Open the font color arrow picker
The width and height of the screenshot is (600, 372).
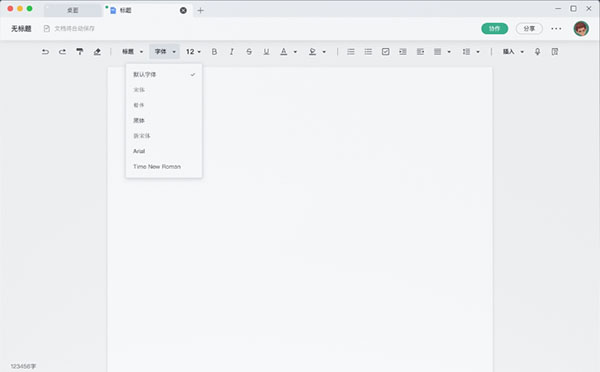click(295, 52)
